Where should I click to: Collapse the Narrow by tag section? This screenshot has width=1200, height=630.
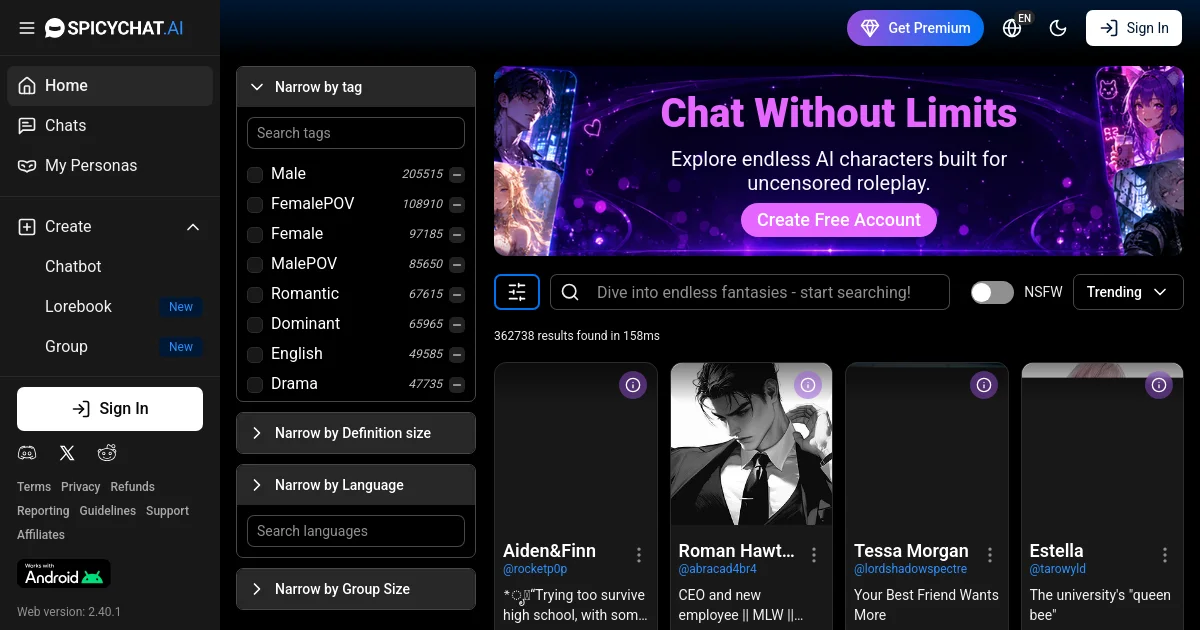[356, 87]
